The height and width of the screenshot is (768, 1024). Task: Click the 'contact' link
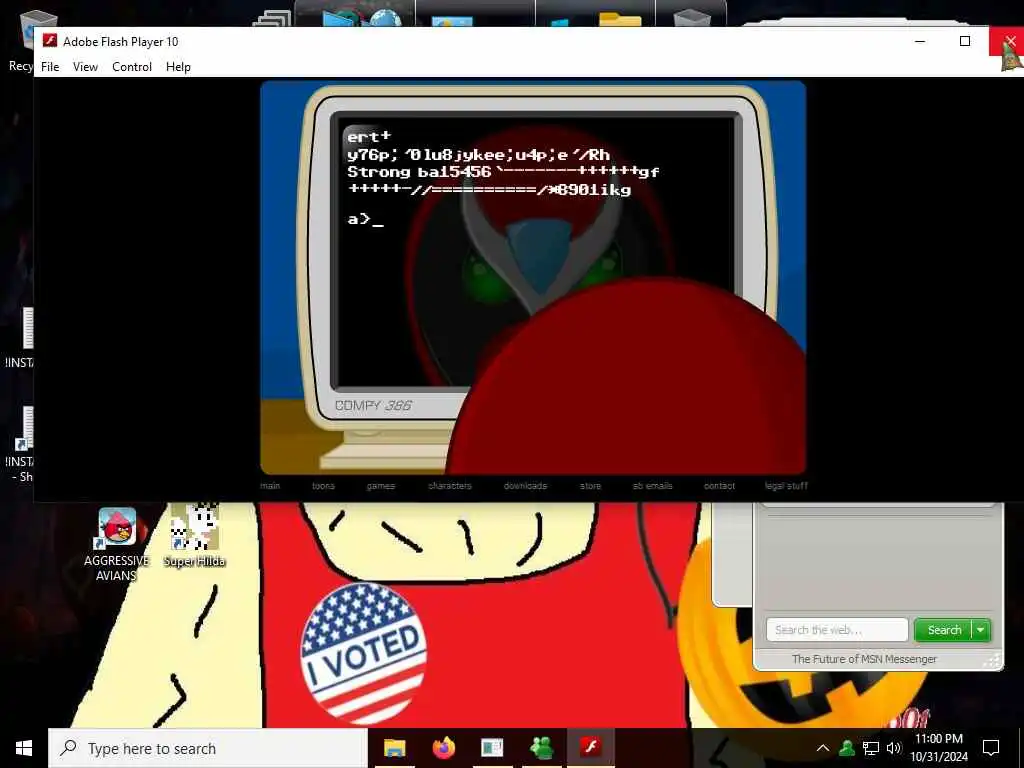[720, 486]
